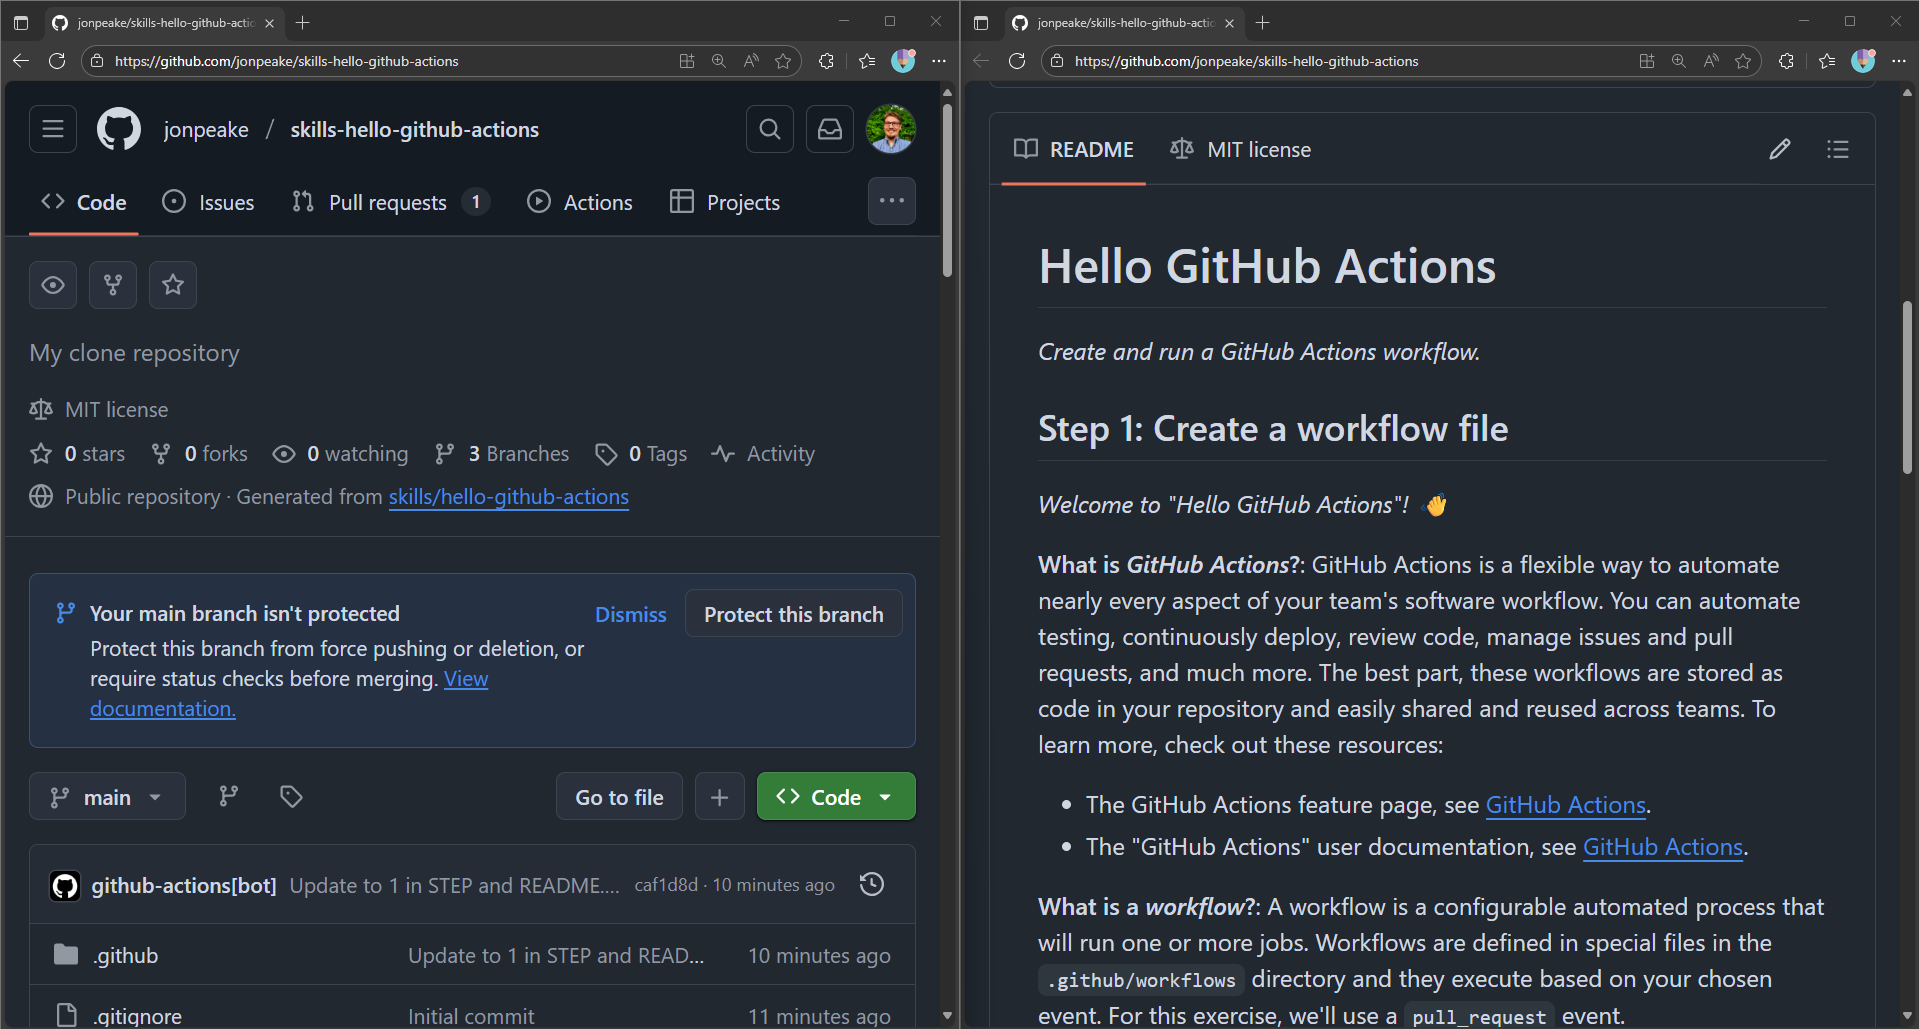Add page to favorites in left browser
The width and height of the screenshot is (1919, 1029).
pos(783,61)
